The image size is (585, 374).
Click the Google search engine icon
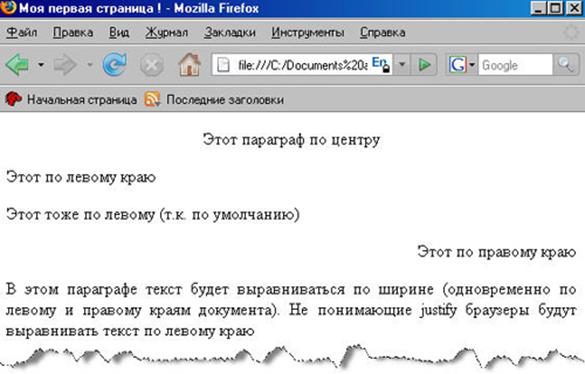(x=457, y=65)
